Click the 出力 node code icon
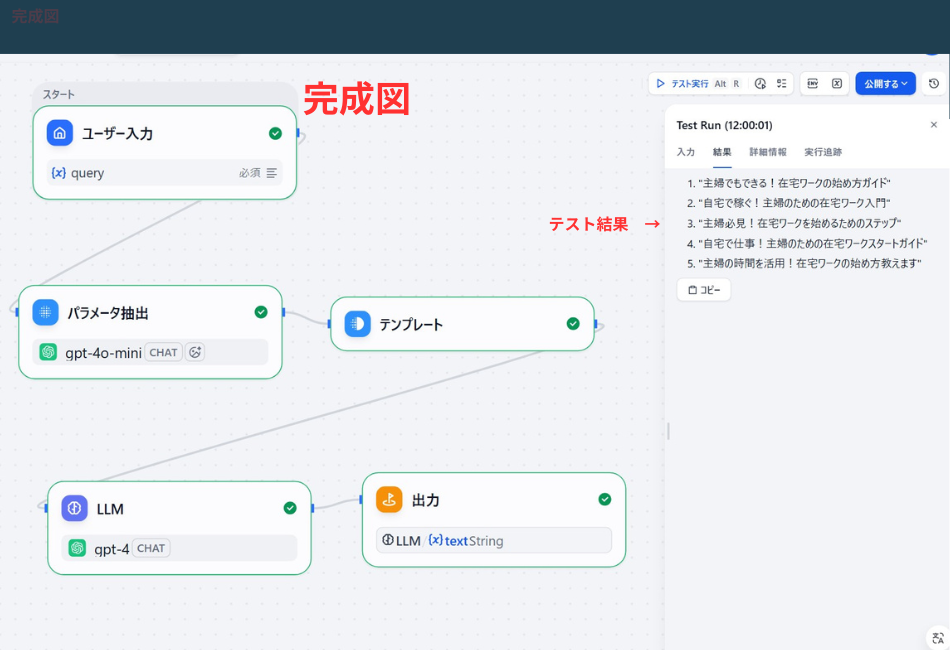Screen dimensions: 950x650 pyautogui.click(x=390, y=500)
